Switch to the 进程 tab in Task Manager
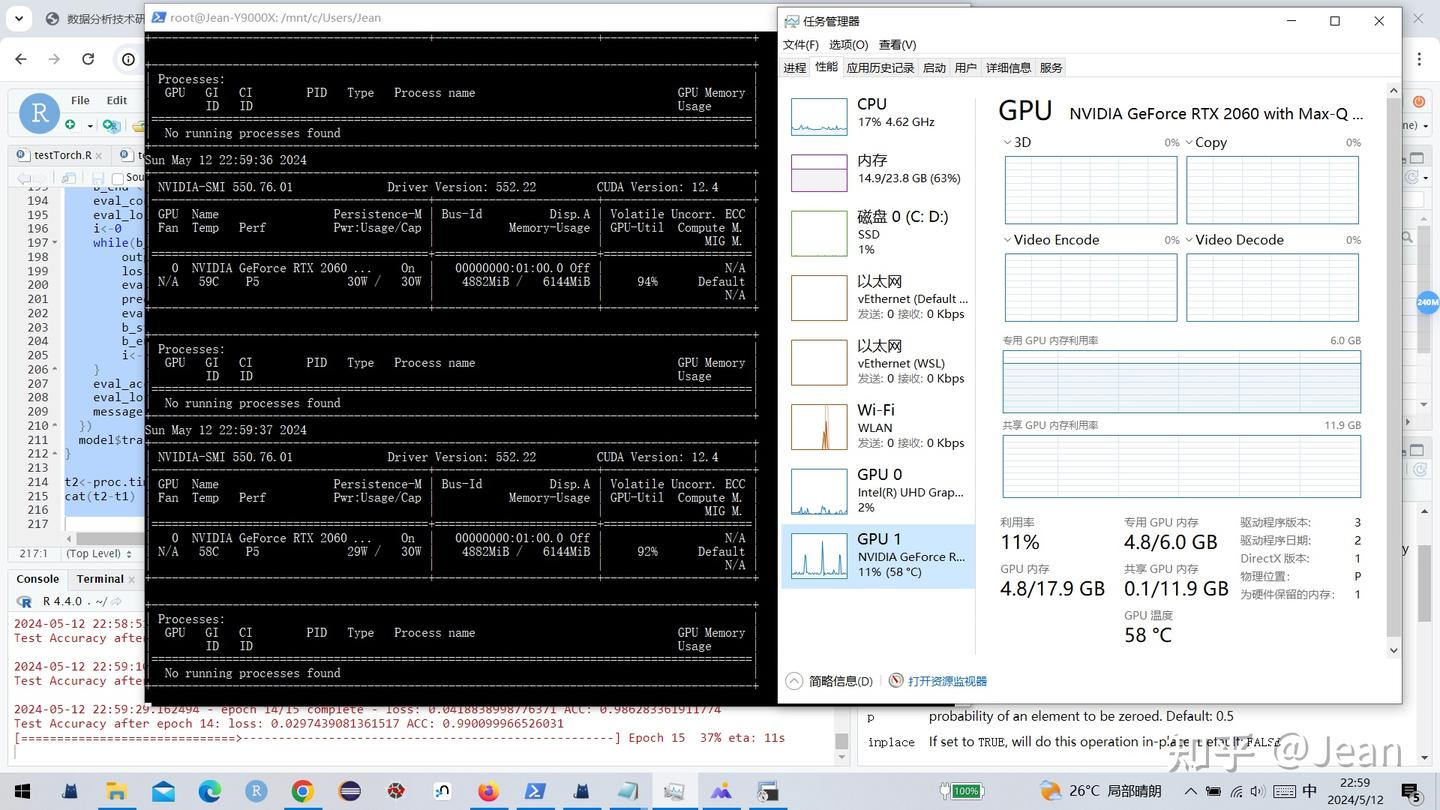 pyautogui.click(x=794, y=67)
